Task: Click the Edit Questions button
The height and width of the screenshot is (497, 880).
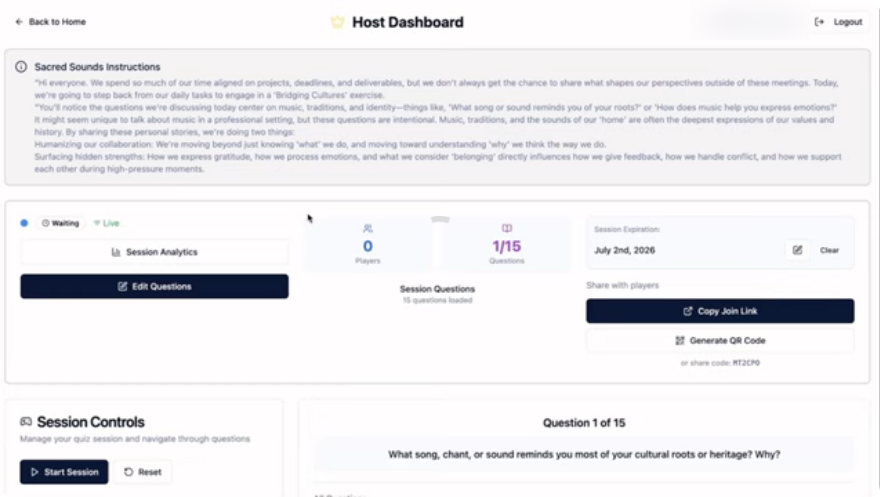Action: click(154, 286)
